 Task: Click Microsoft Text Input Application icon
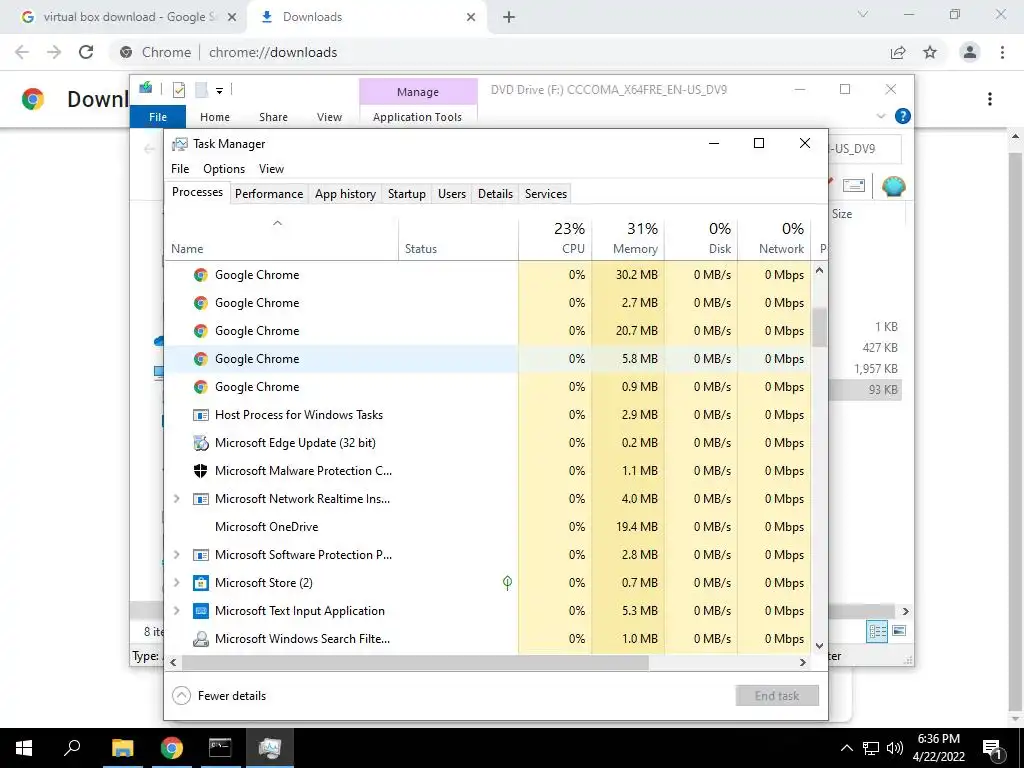[x=200, y=611]
